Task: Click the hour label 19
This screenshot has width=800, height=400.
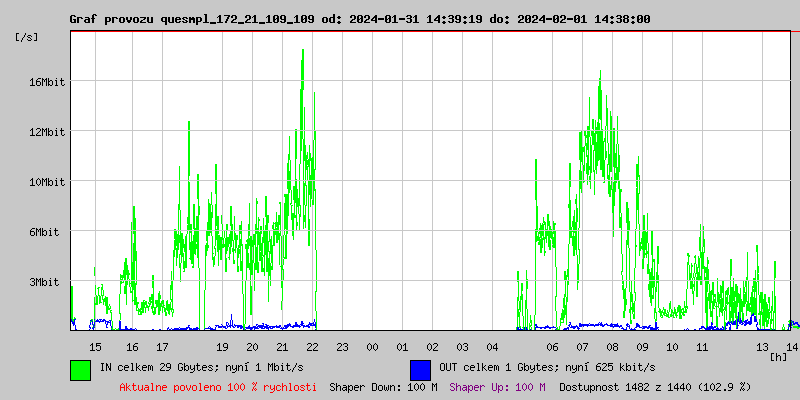Action: click(222, 347)
